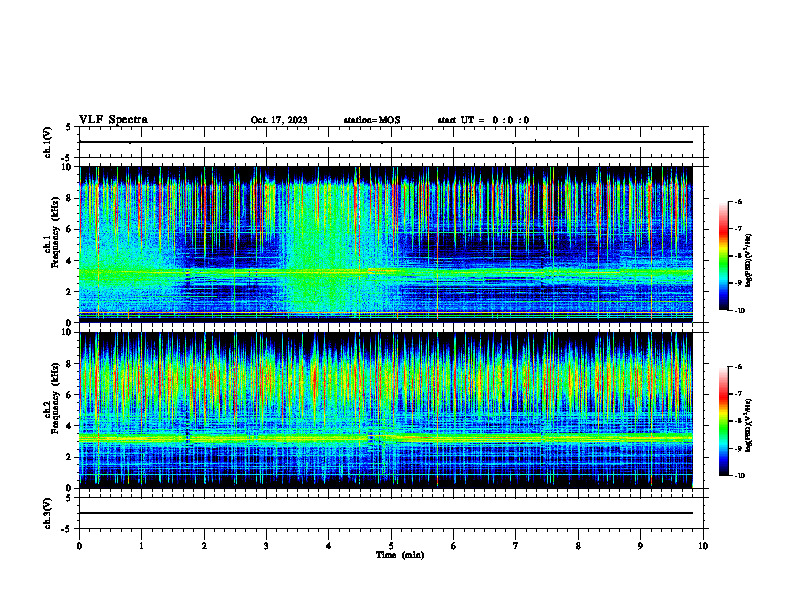
Task: Click the ch.1 spectrogram color scale bar
Action: pyautogui.click(x=723, y=256)
